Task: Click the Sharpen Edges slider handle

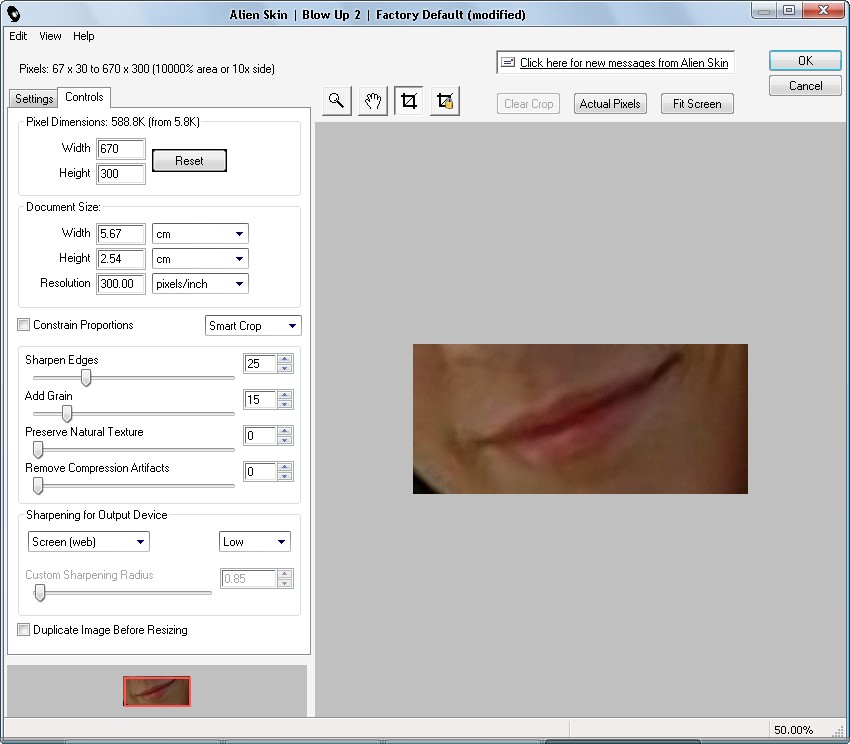Action: pyautogui.click(x=86, y=378)
